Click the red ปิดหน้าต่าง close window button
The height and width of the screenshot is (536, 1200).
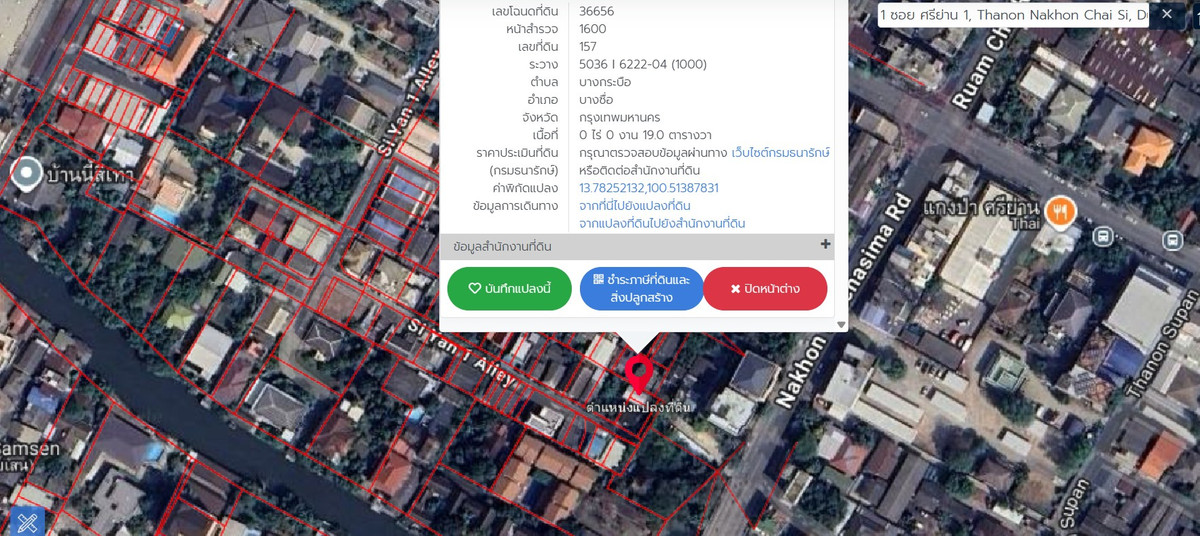765,289
